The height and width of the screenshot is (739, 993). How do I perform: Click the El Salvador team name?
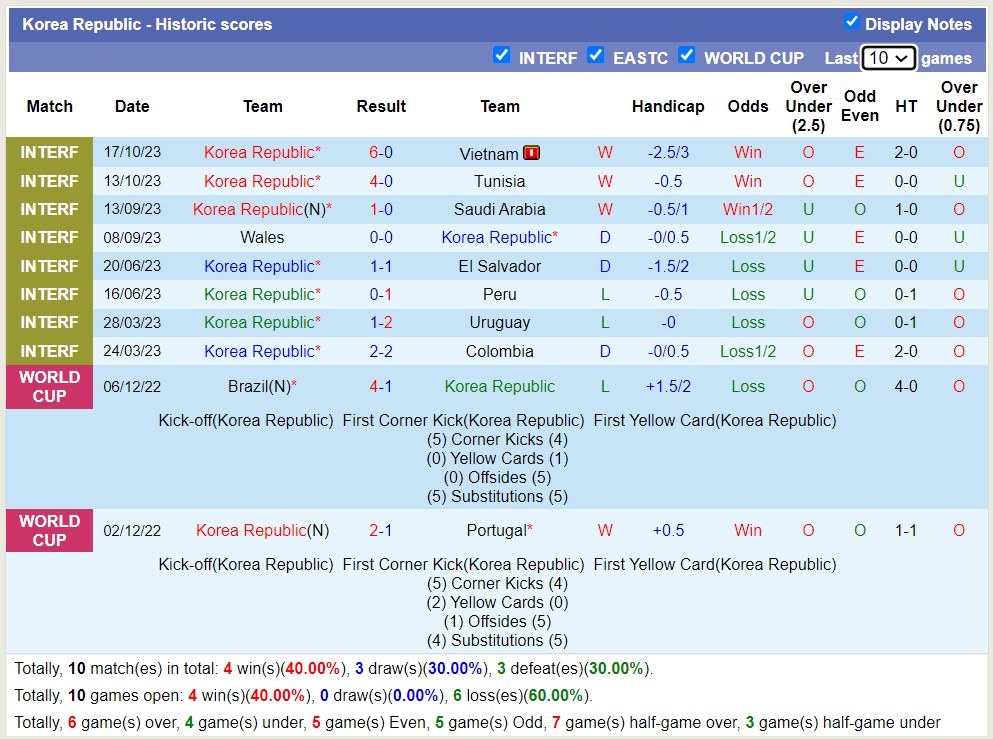click(499, 266)
